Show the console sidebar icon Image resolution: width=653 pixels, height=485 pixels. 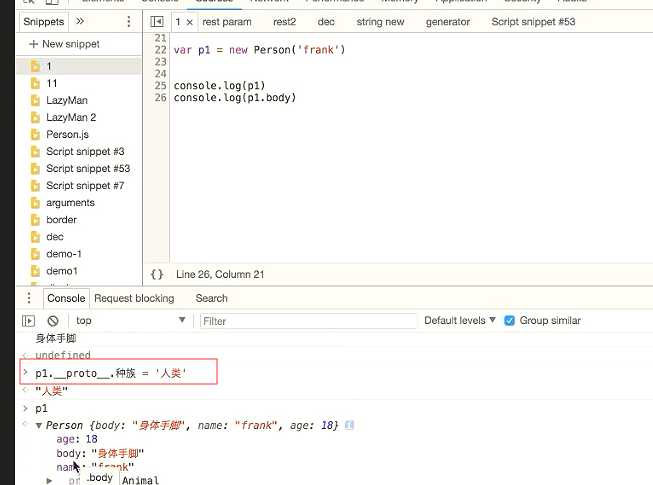point(28,321)
